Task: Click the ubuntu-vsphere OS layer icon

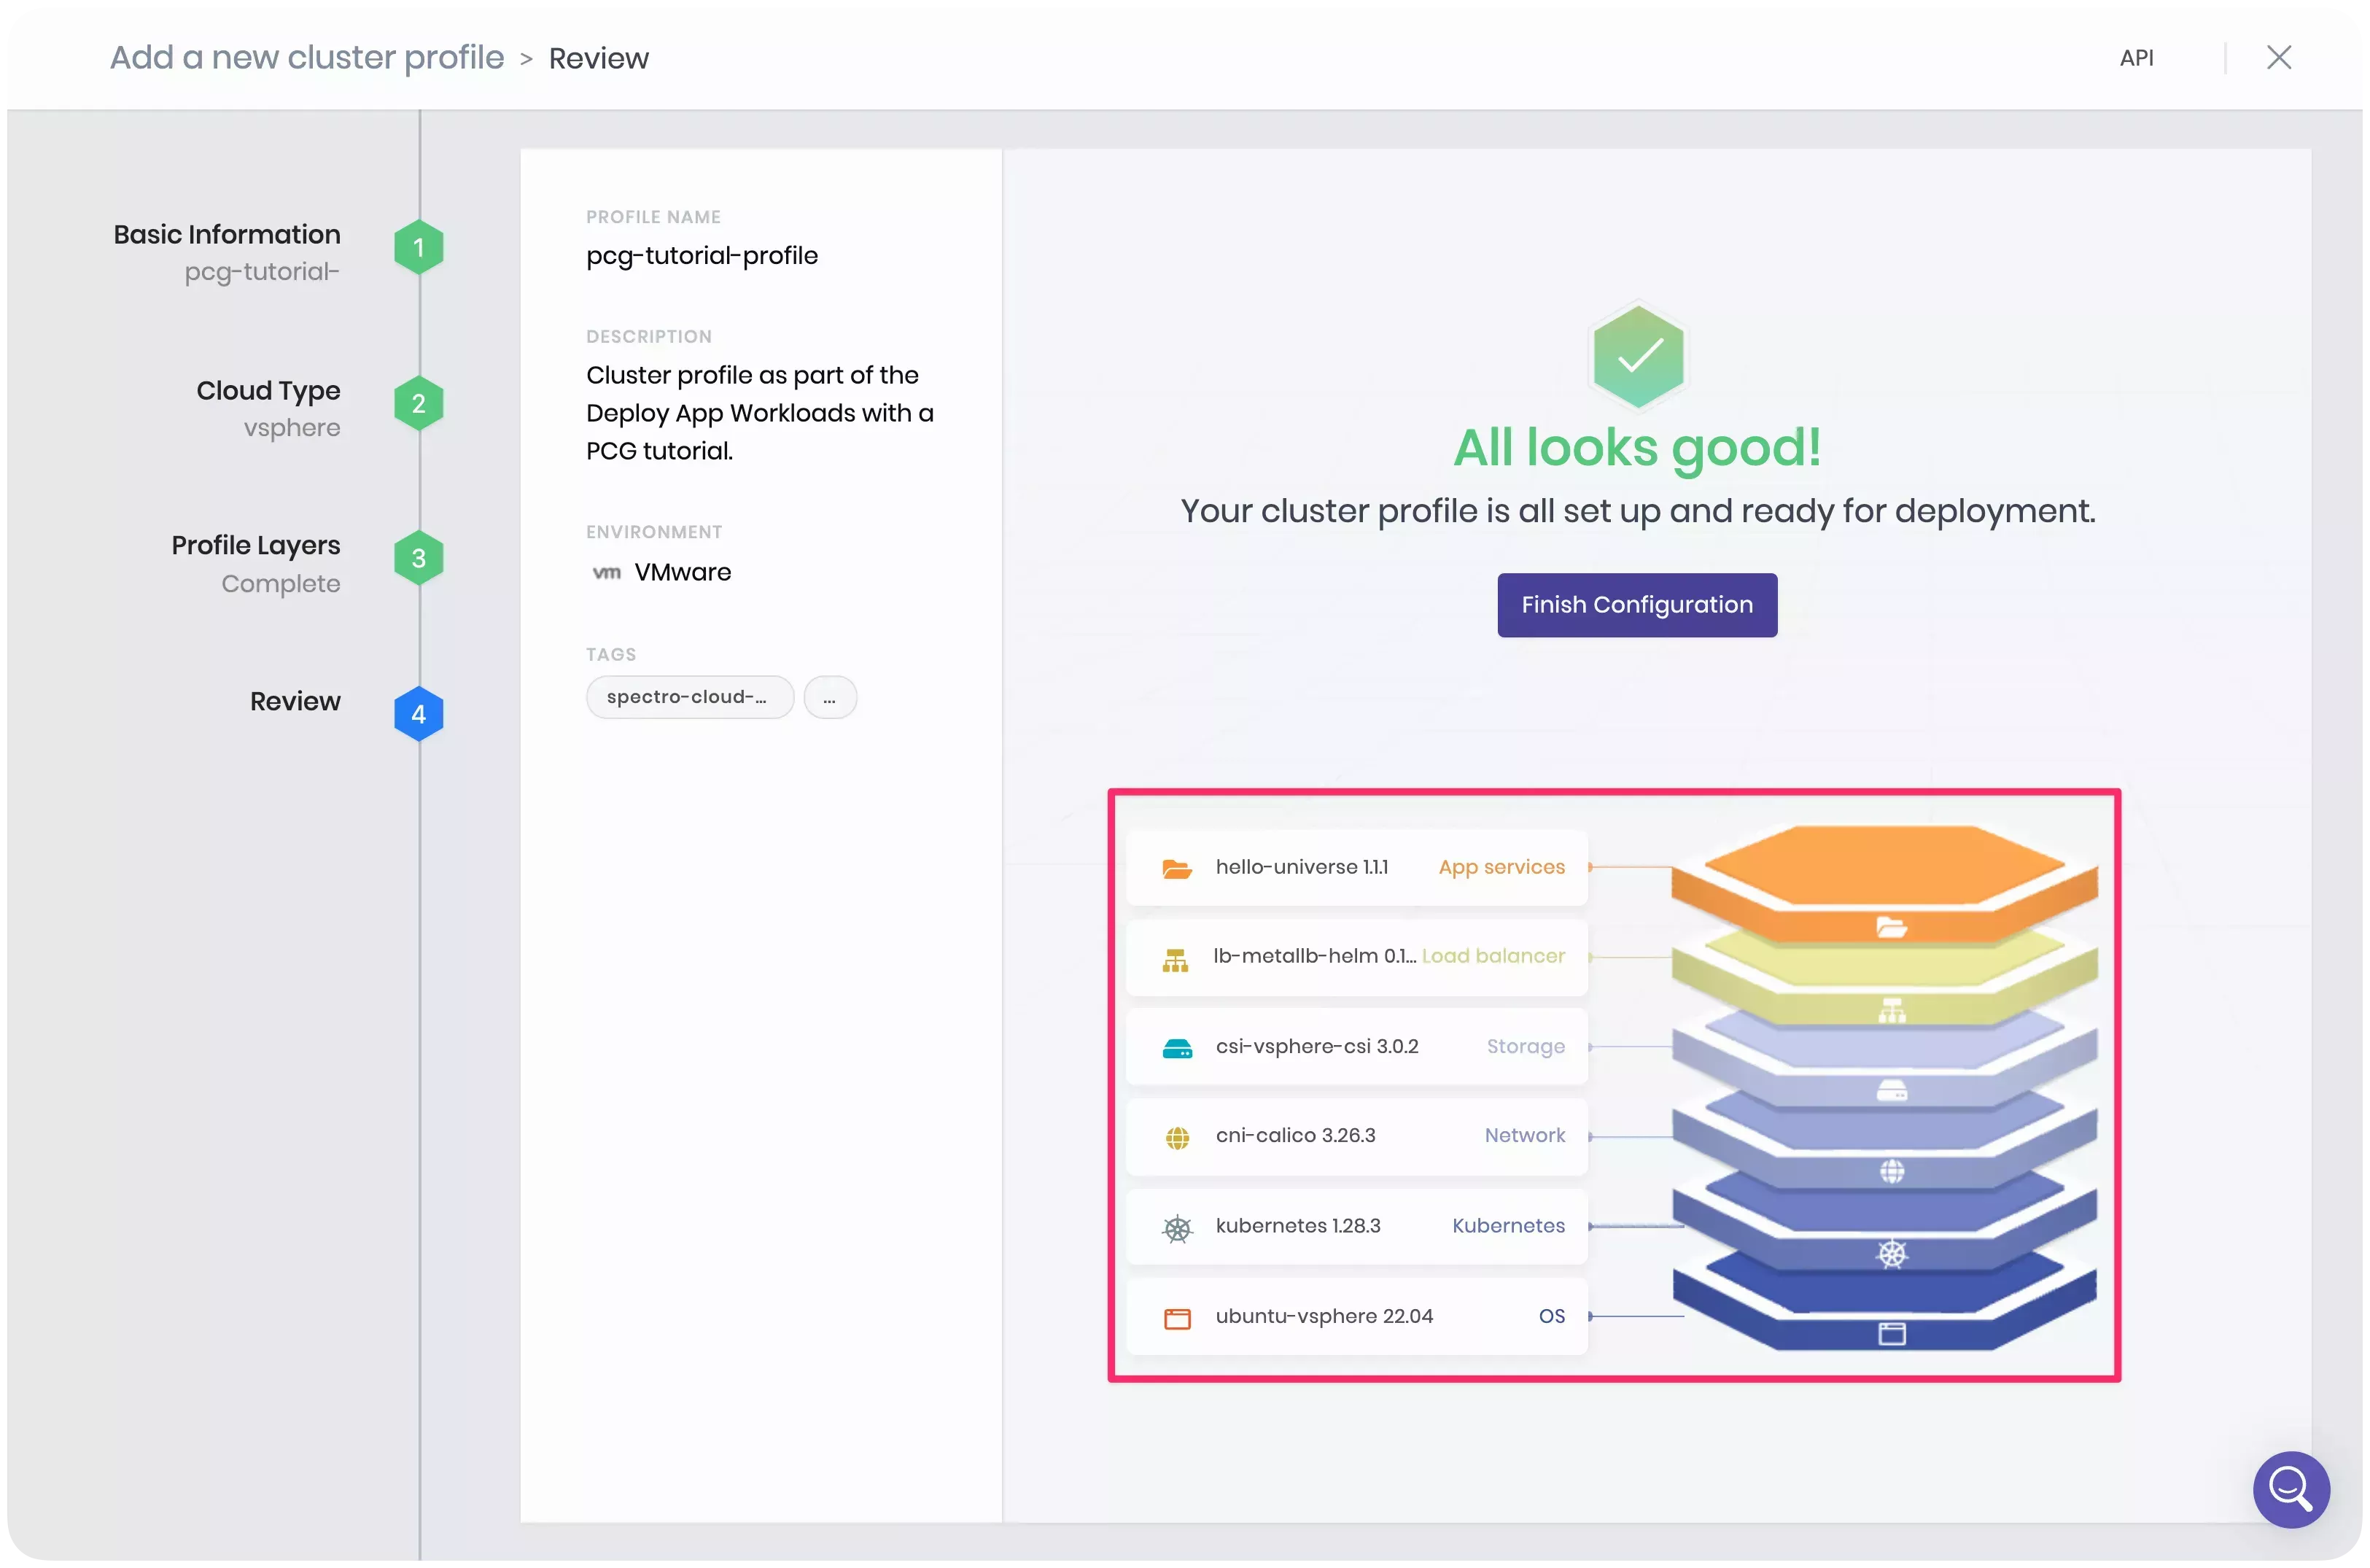Action: pos(1177,1317)
